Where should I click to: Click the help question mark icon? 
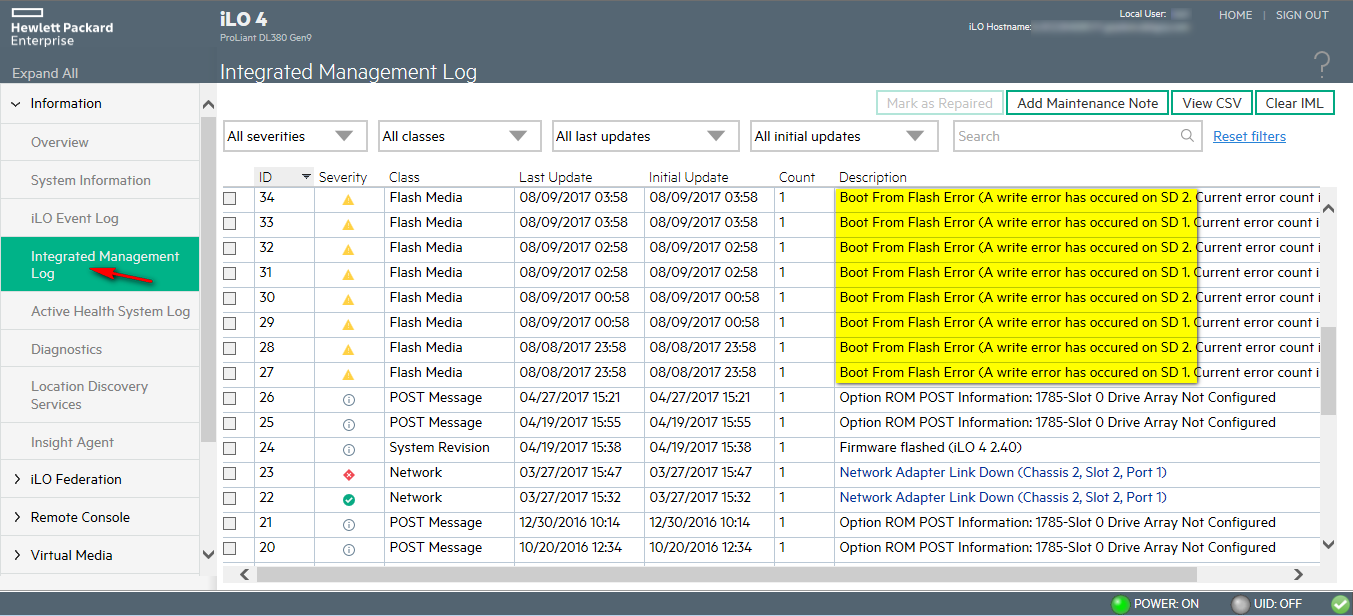pos(1322,66)
